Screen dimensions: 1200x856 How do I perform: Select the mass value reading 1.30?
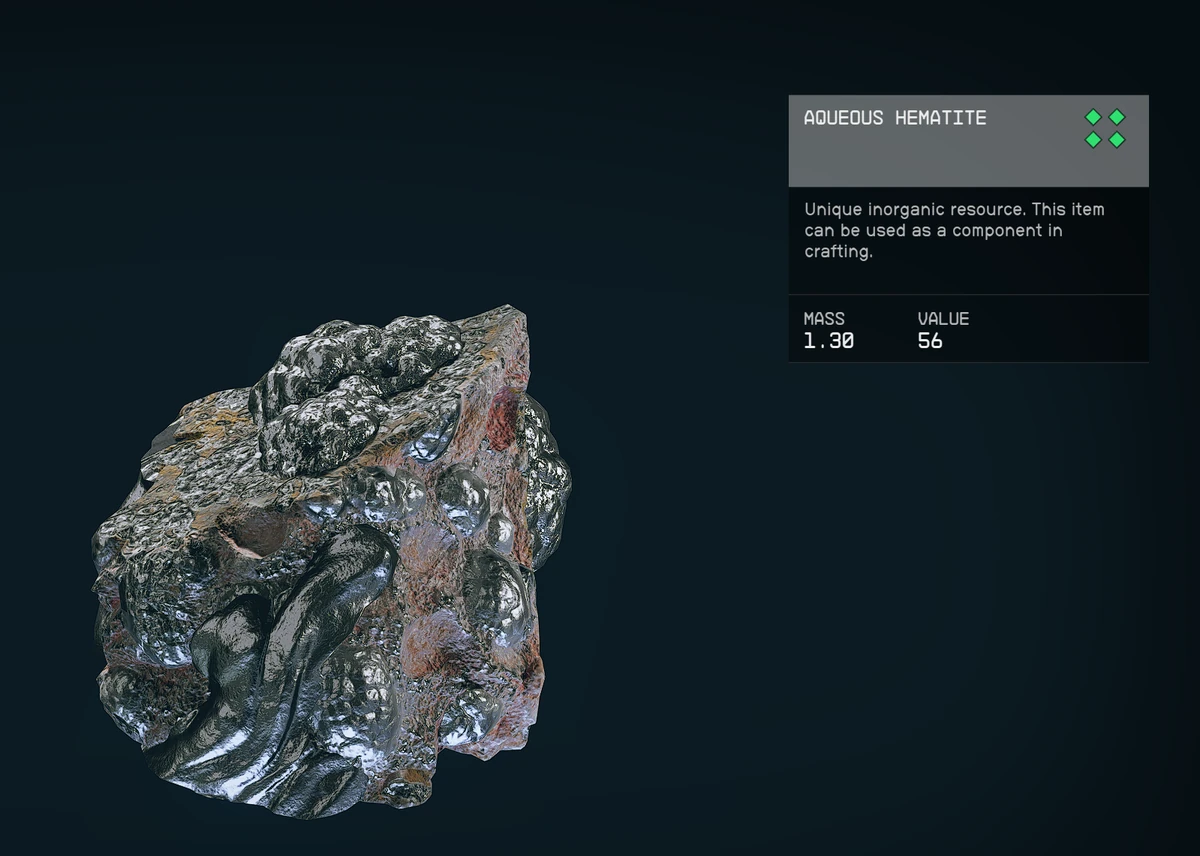[x=829, y=341]
